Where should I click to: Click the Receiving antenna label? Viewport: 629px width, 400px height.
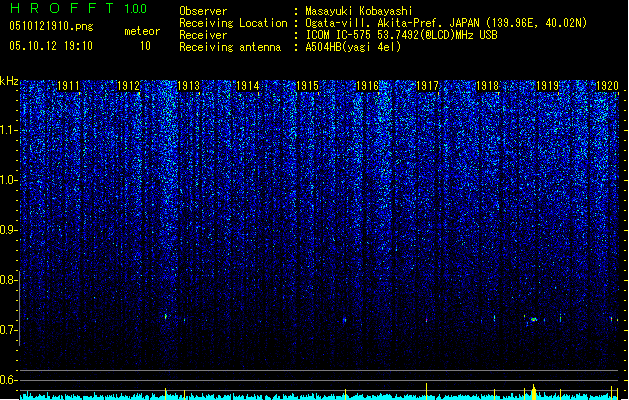pos(230,47)
